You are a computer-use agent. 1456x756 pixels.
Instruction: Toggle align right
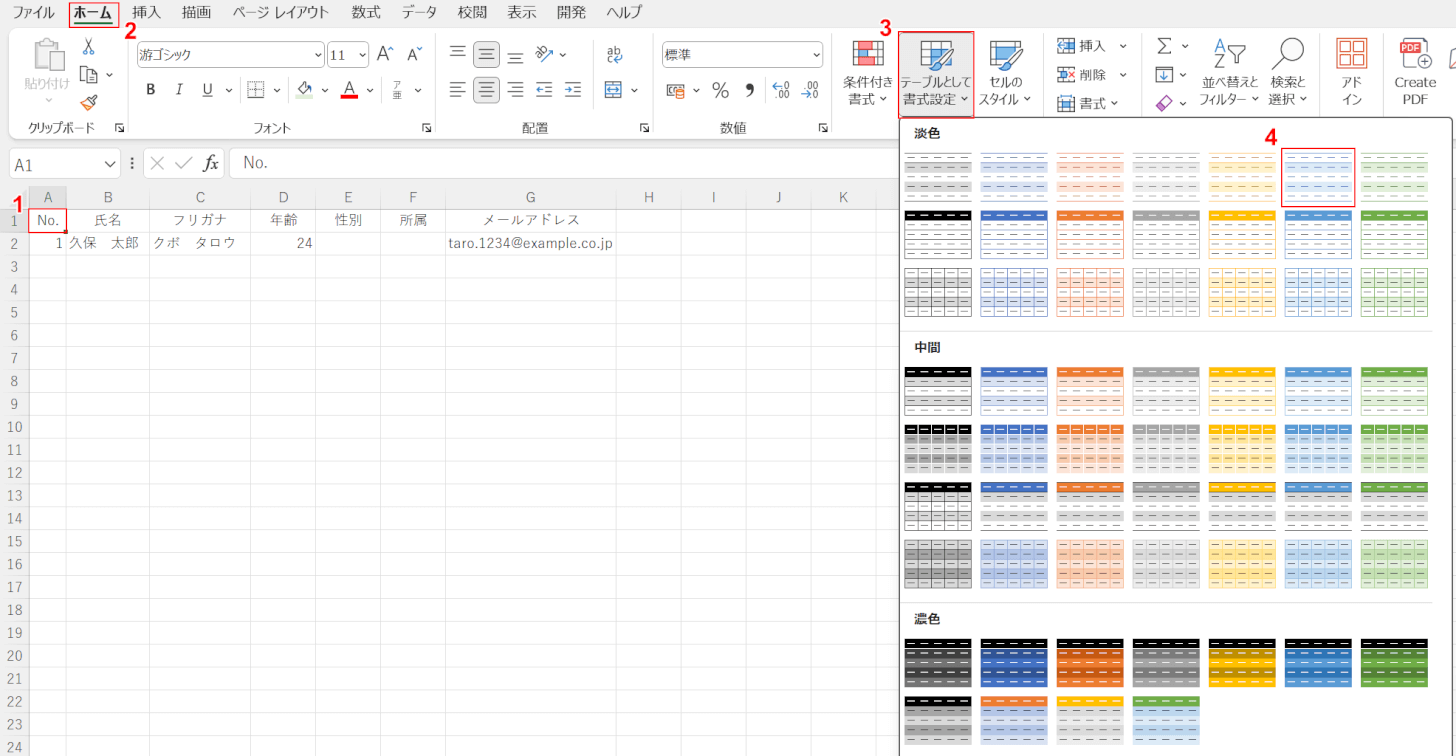515,90
